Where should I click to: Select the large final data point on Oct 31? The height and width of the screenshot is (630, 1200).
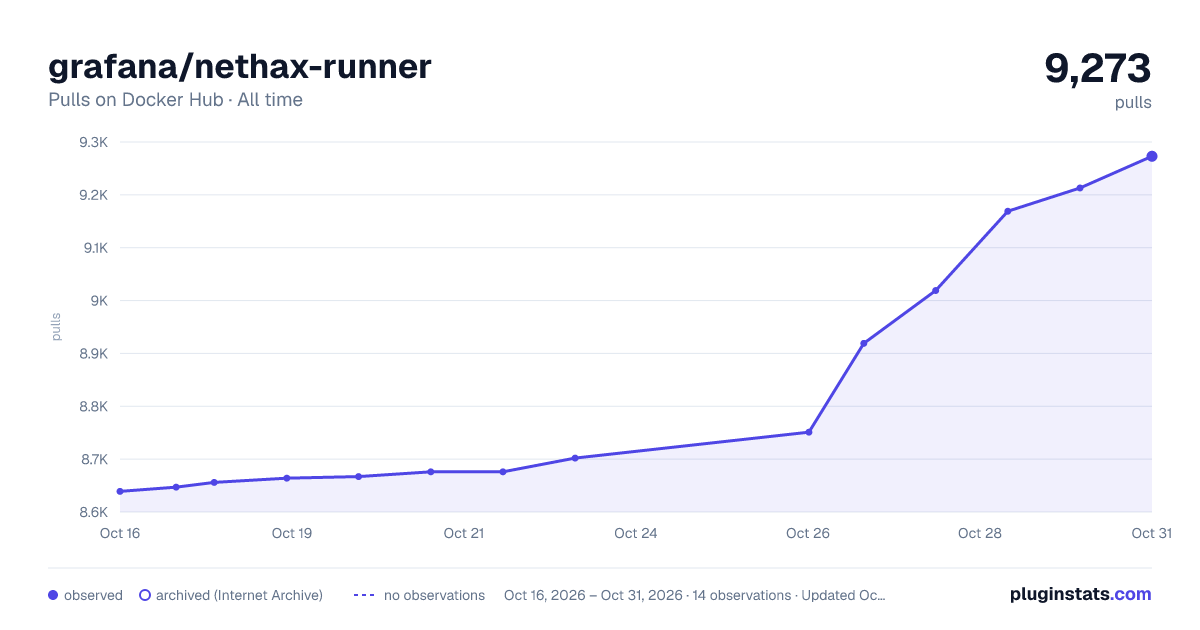click(1152, 156)
